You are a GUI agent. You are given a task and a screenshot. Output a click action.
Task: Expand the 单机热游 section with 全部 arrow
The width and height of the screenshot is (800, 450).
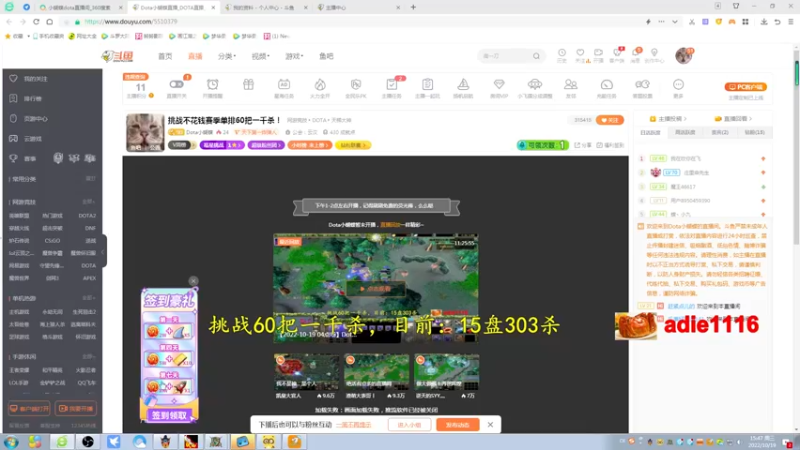[x=89, y=298]
